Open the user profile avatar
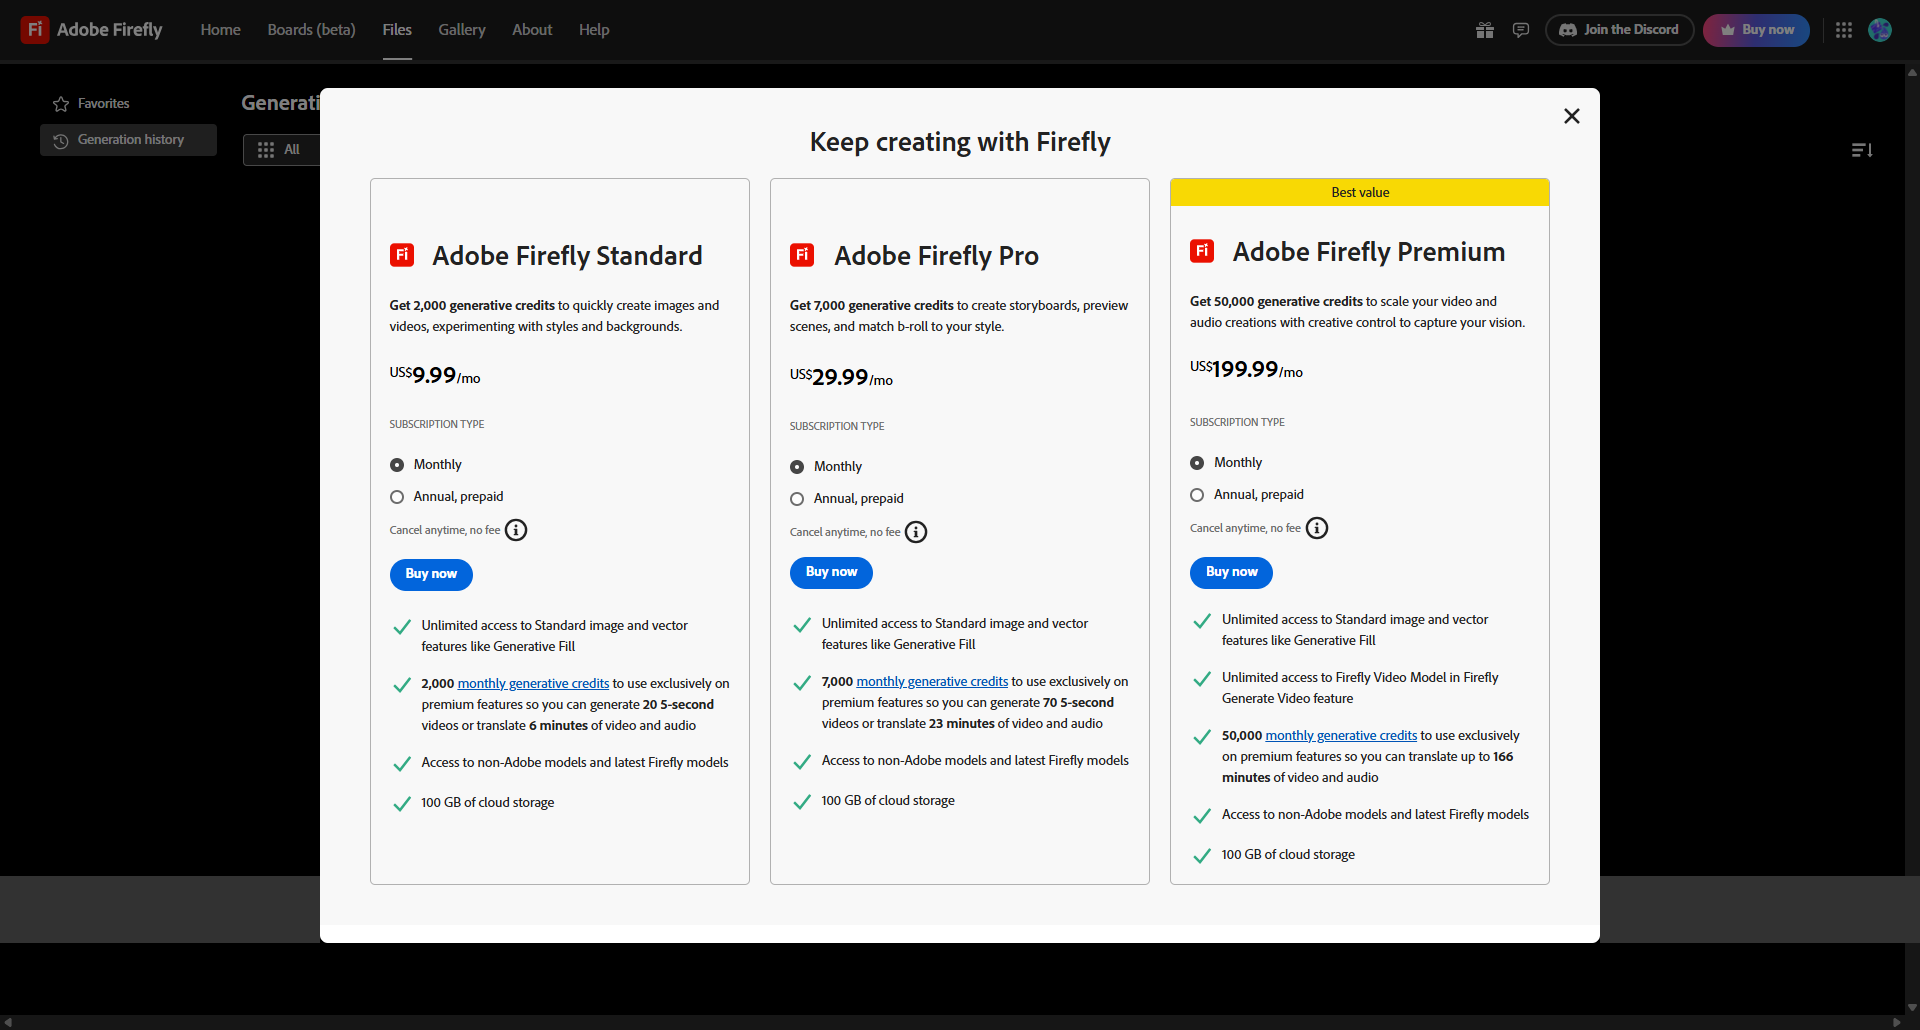This screenshot has width=1920, height=1030. pos(1880,30)
